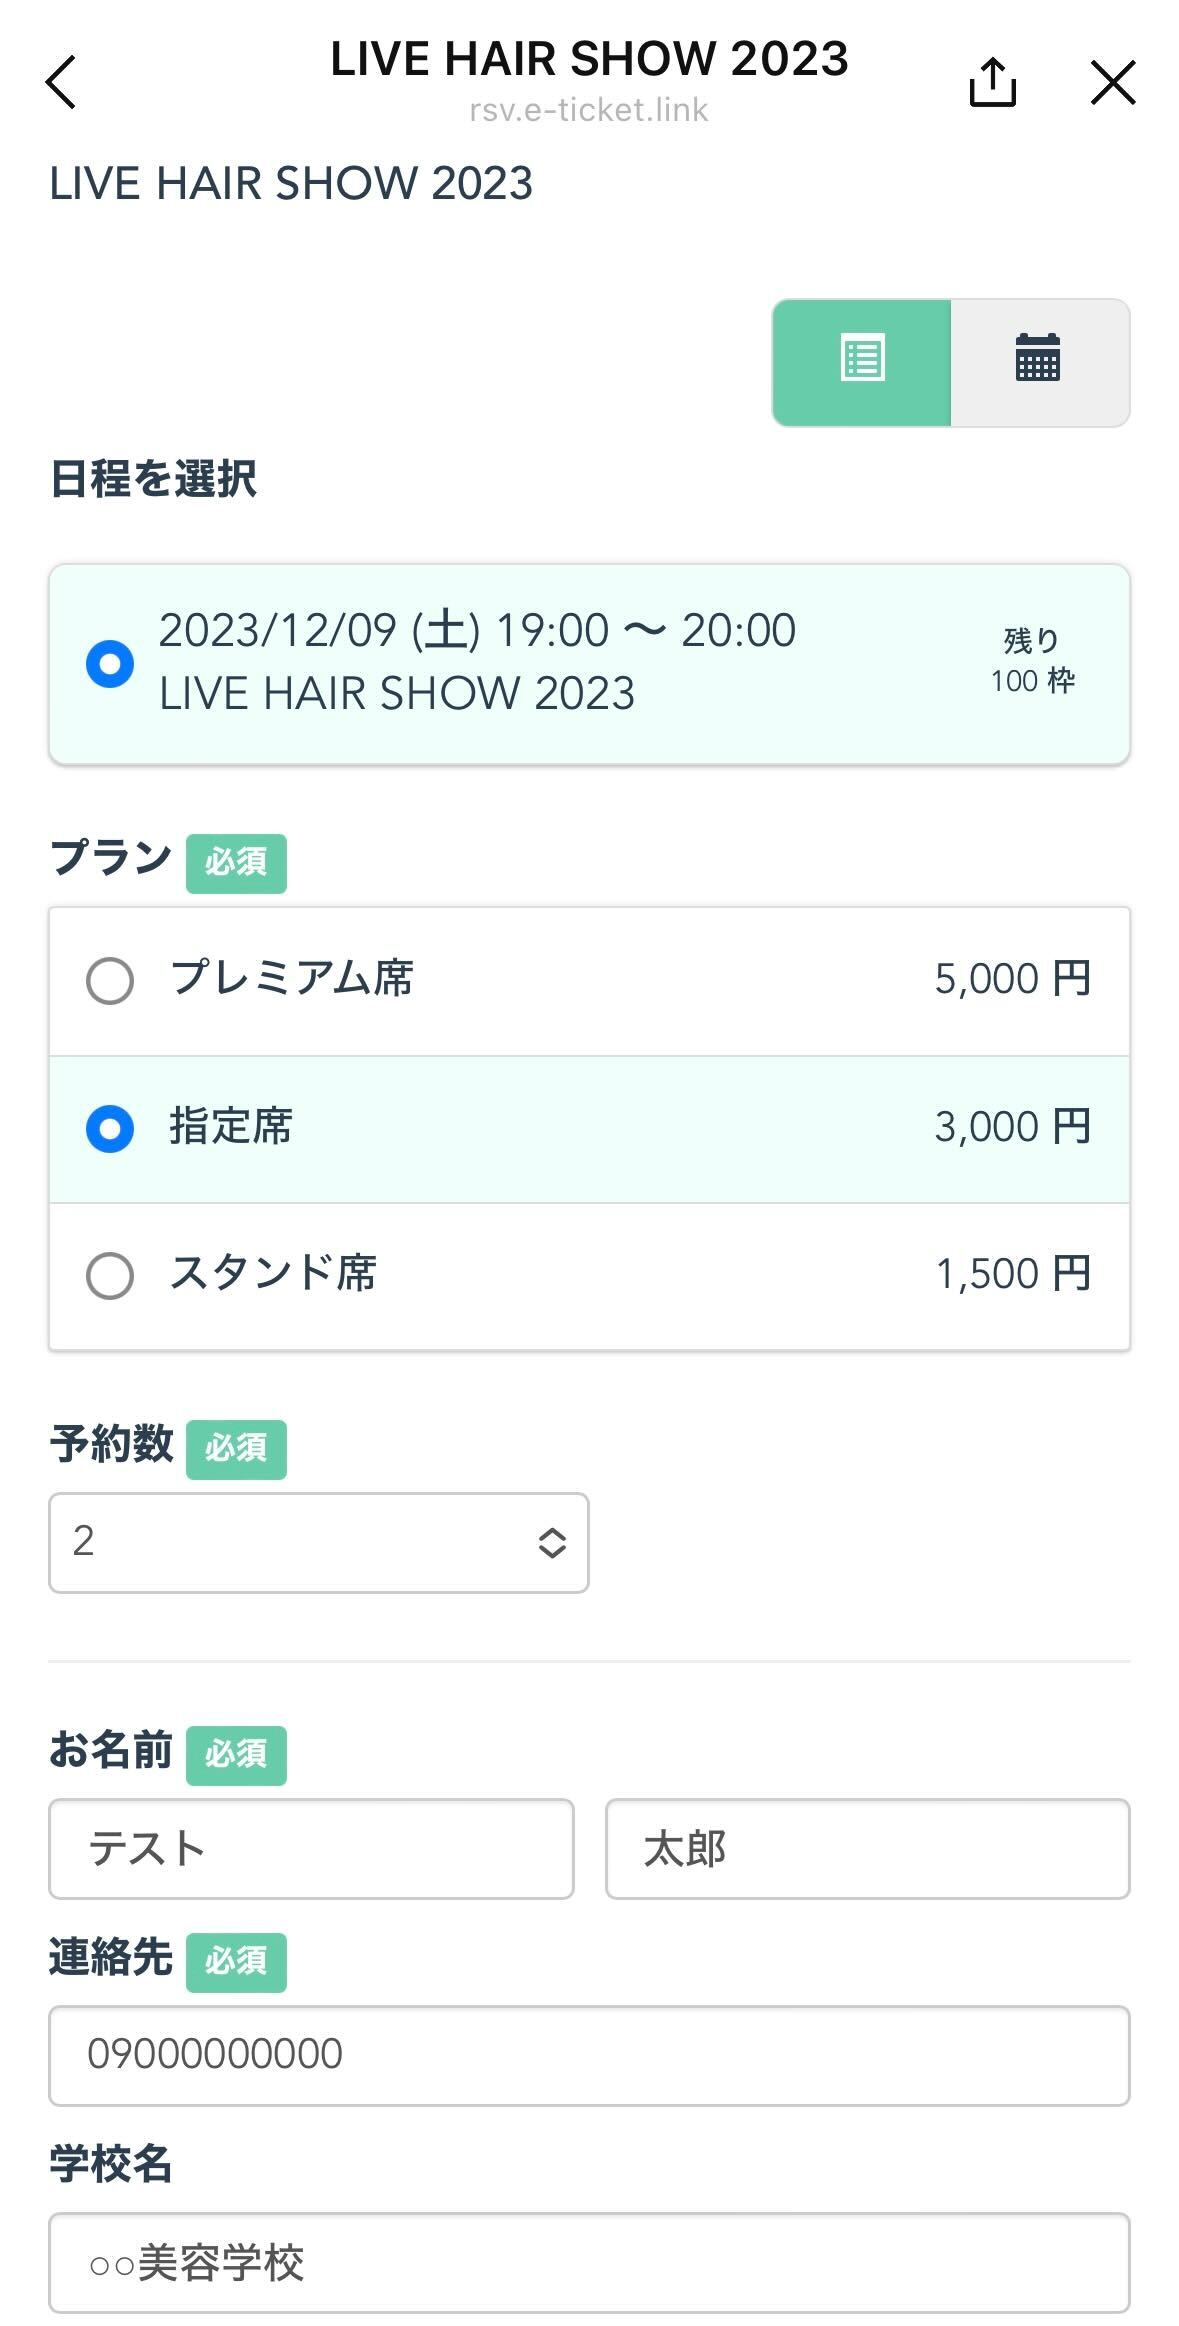The image size is (1179, 2326).
Task: Tap the back arrow icon
Action: tap(61, 82)
